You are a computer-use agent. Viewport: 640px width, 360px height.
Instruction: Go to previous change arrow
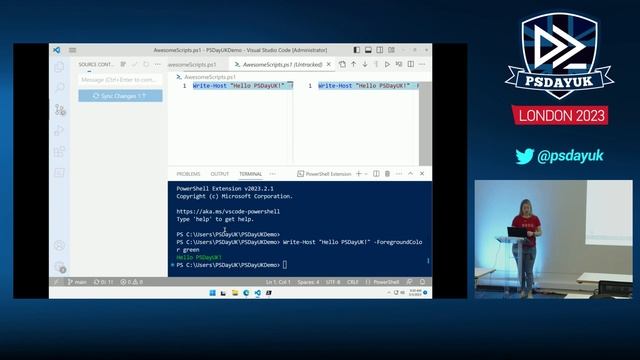tap(353, 64)
